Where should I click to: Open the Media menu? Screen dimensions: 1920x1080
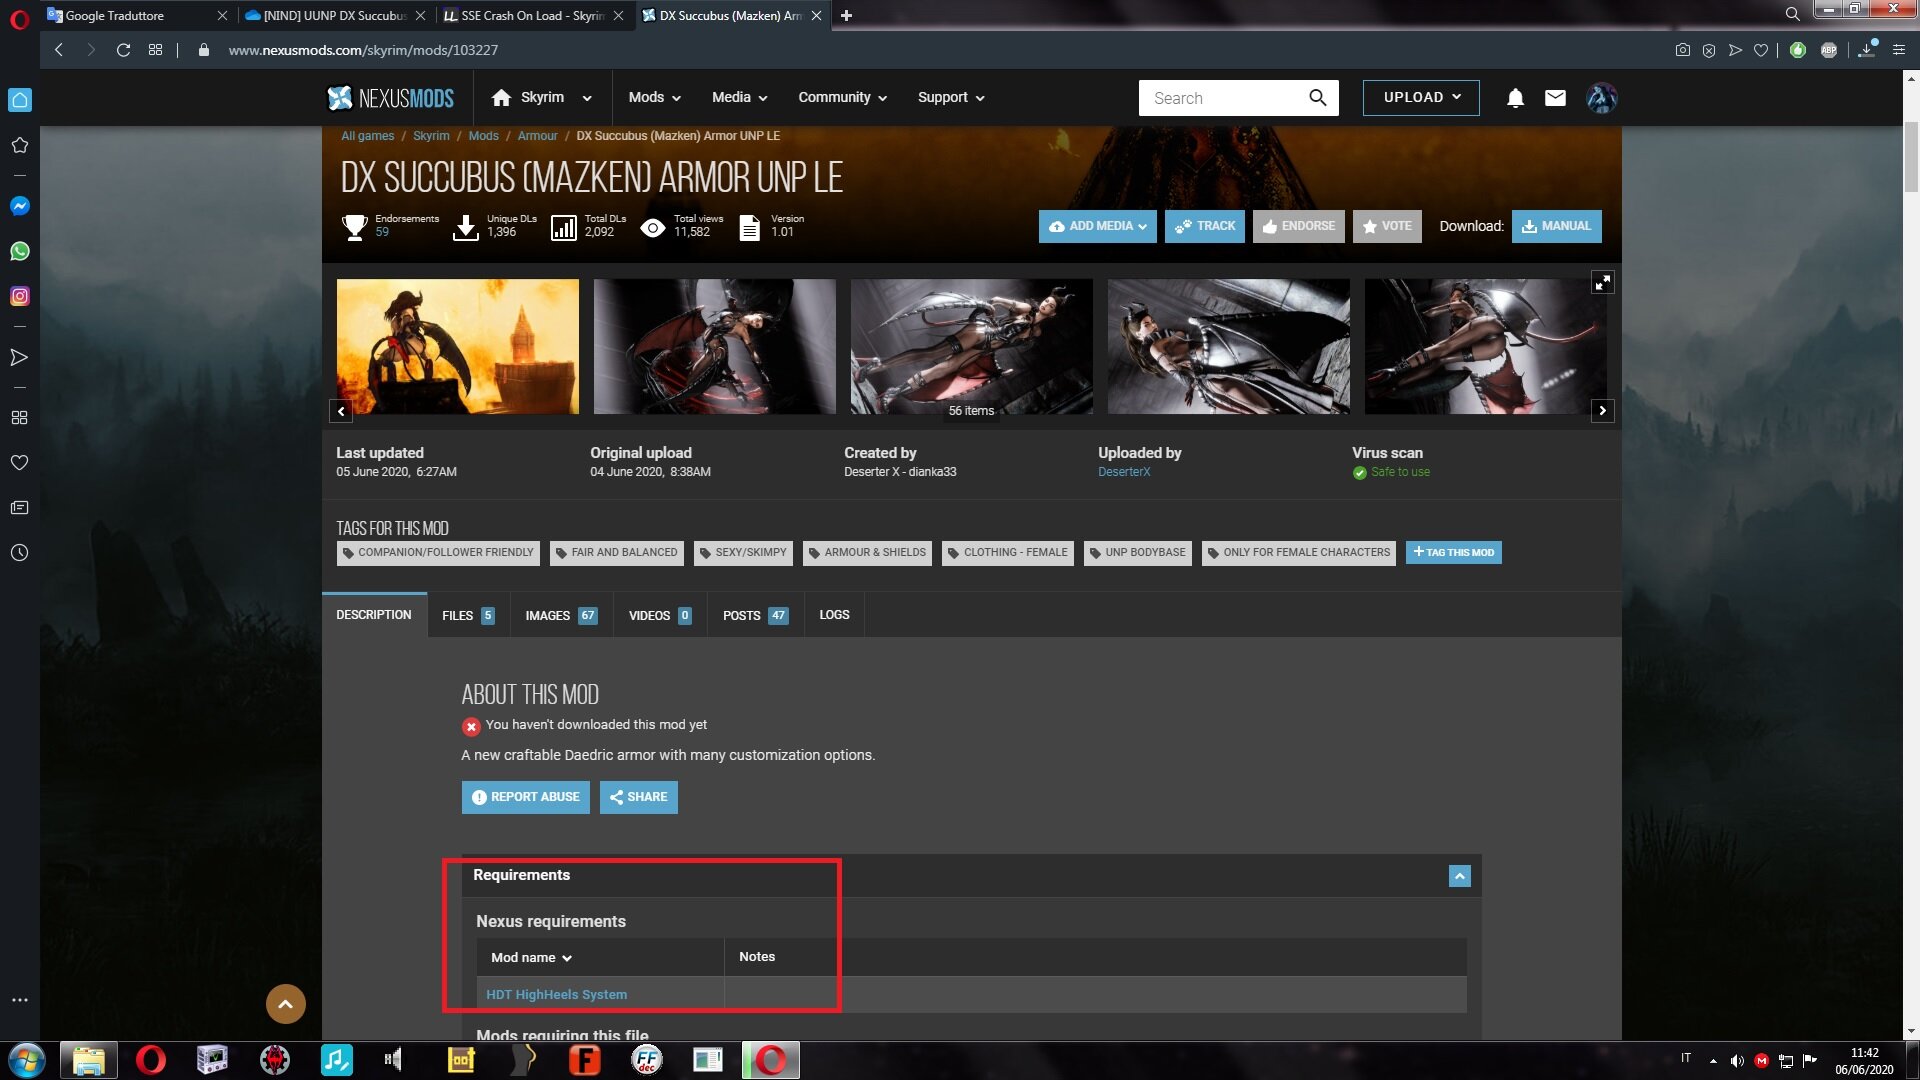point(740,98)
